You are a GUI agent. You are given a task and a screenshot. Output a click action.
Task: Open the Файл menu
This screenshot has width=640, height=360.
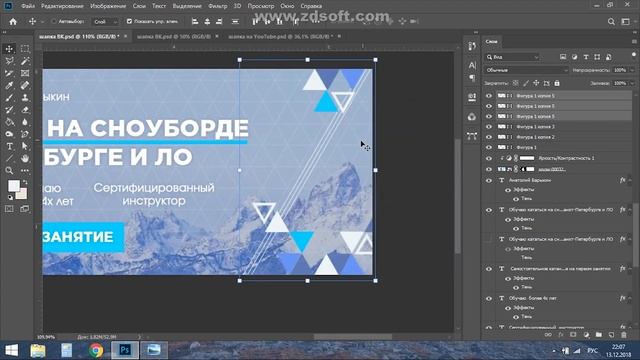click(28, 6)
